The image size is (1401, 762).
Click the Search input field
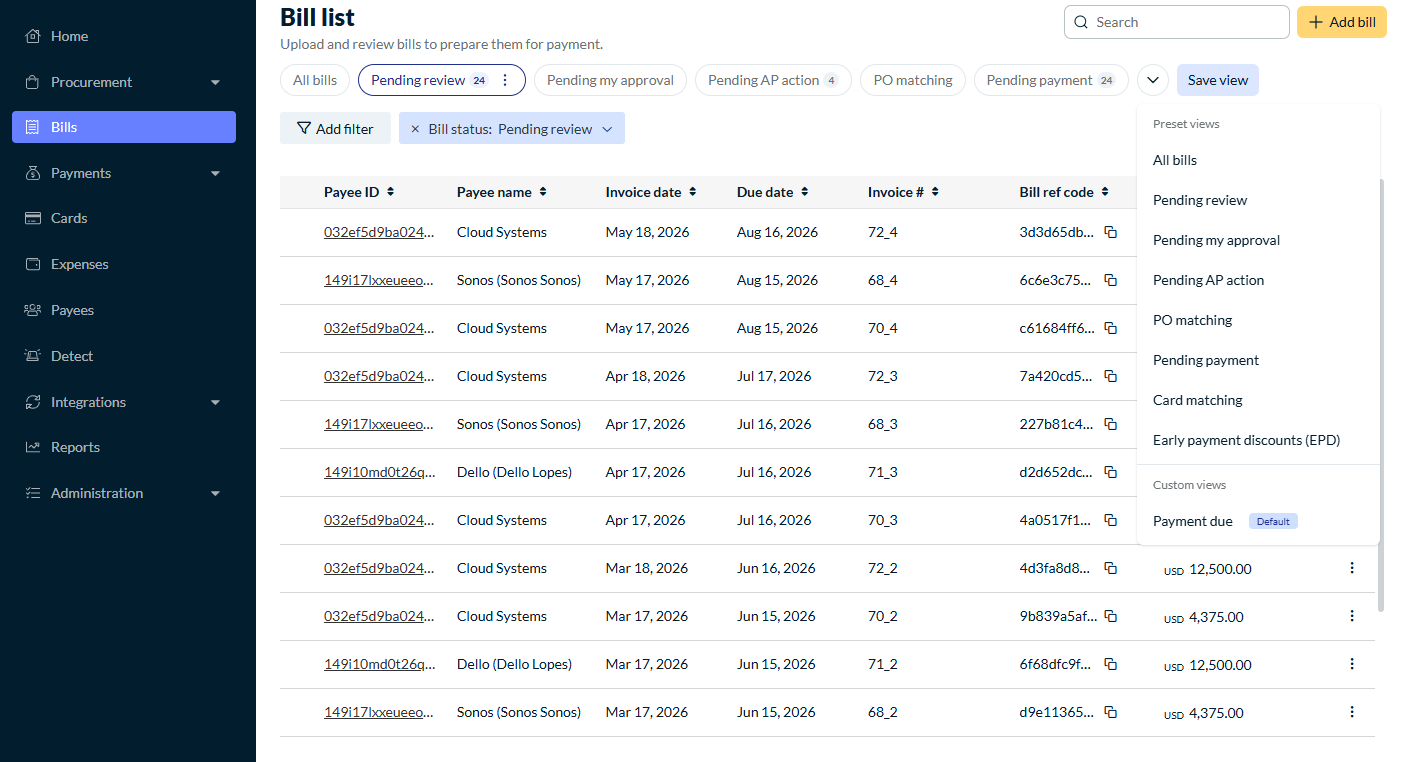tap(1177, 22)
